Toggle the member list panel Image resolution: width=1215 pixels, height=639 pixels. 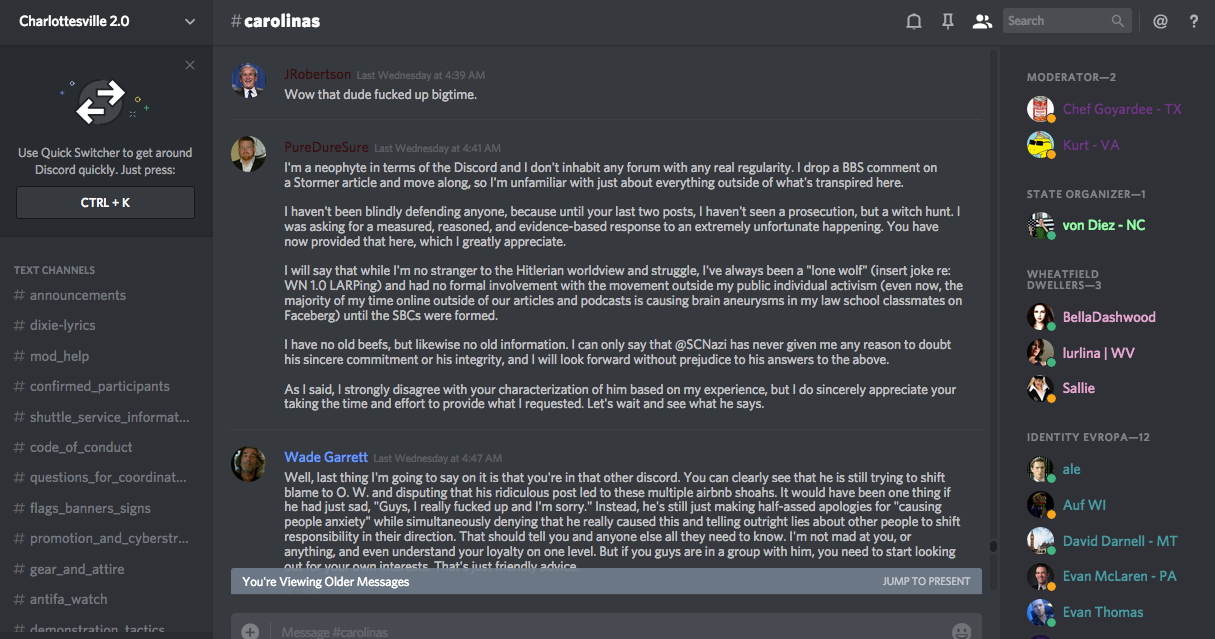click(982, 21)
